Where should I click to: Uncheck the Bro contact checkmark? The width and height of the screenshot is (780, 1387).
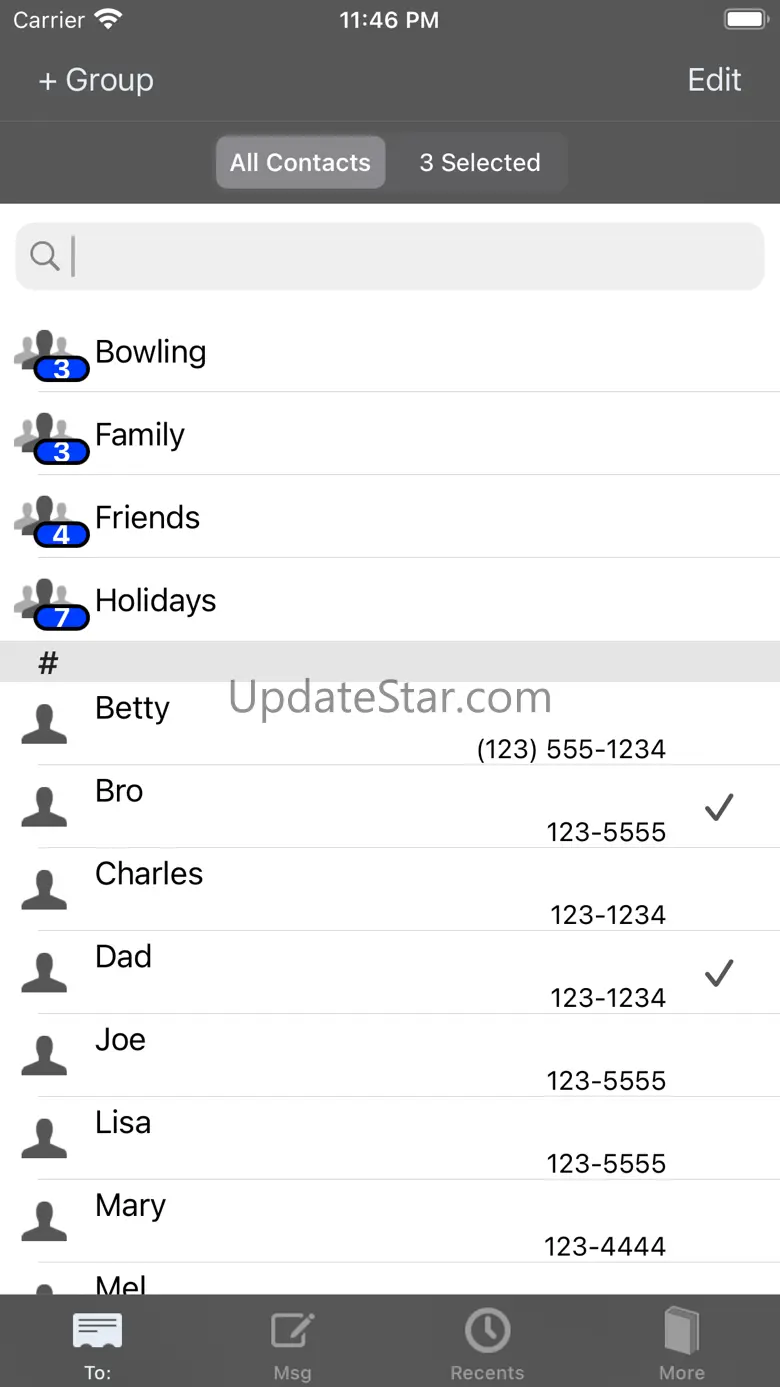click(x=719, y=807)
